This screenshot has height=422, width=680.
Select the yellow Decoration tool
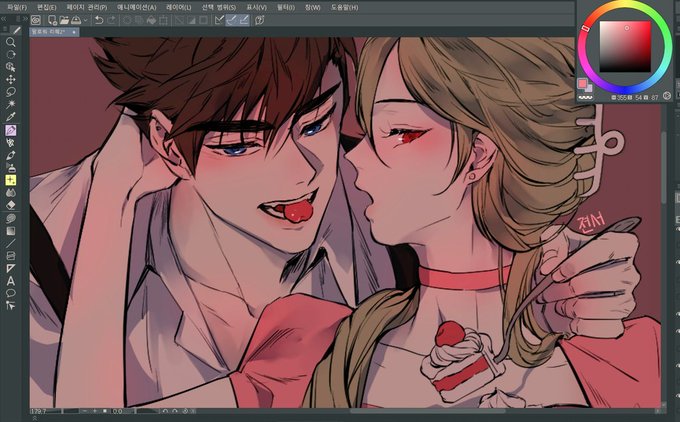point(11,180)
